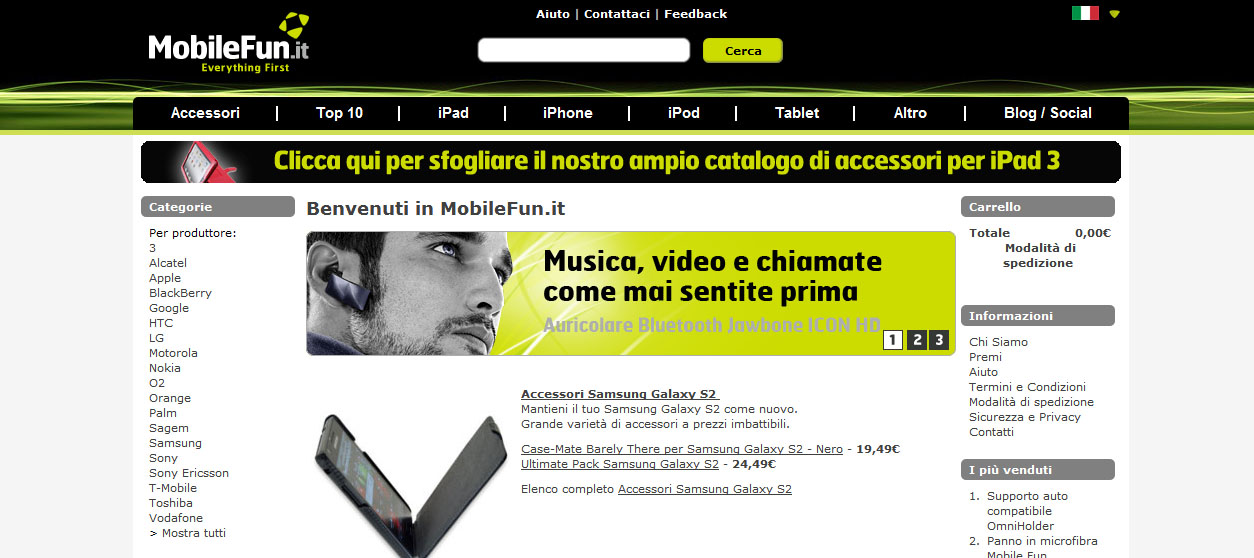Open the language dropdown arrow
This screenshot has width=1254, height=558.
[x=1115, y=14]
